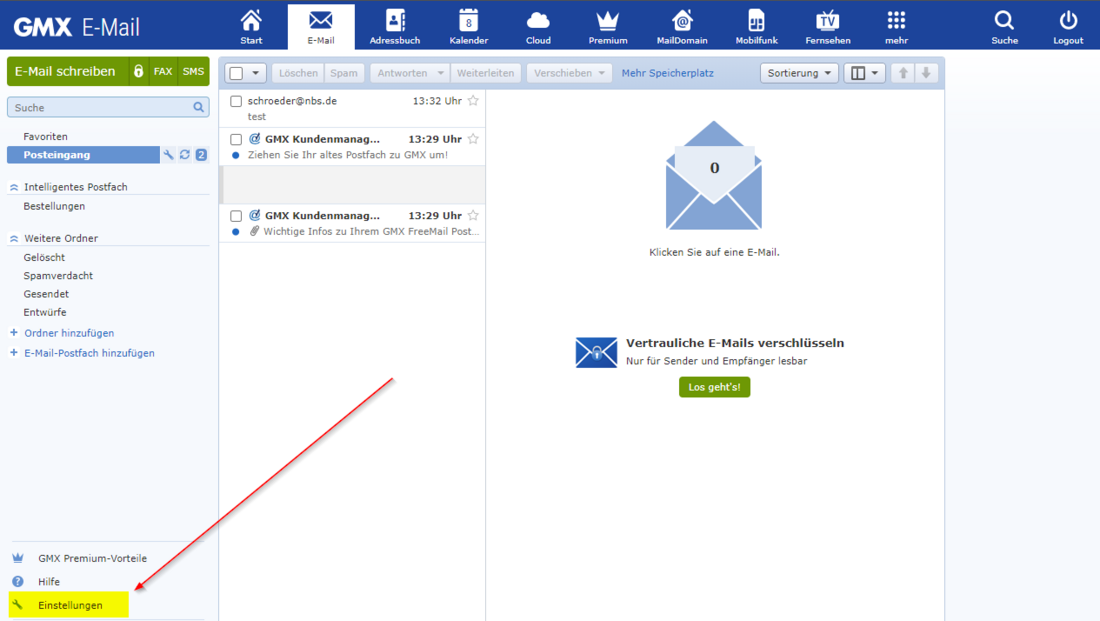Click the Posteingang wrench settings icon

coord(168,154)
